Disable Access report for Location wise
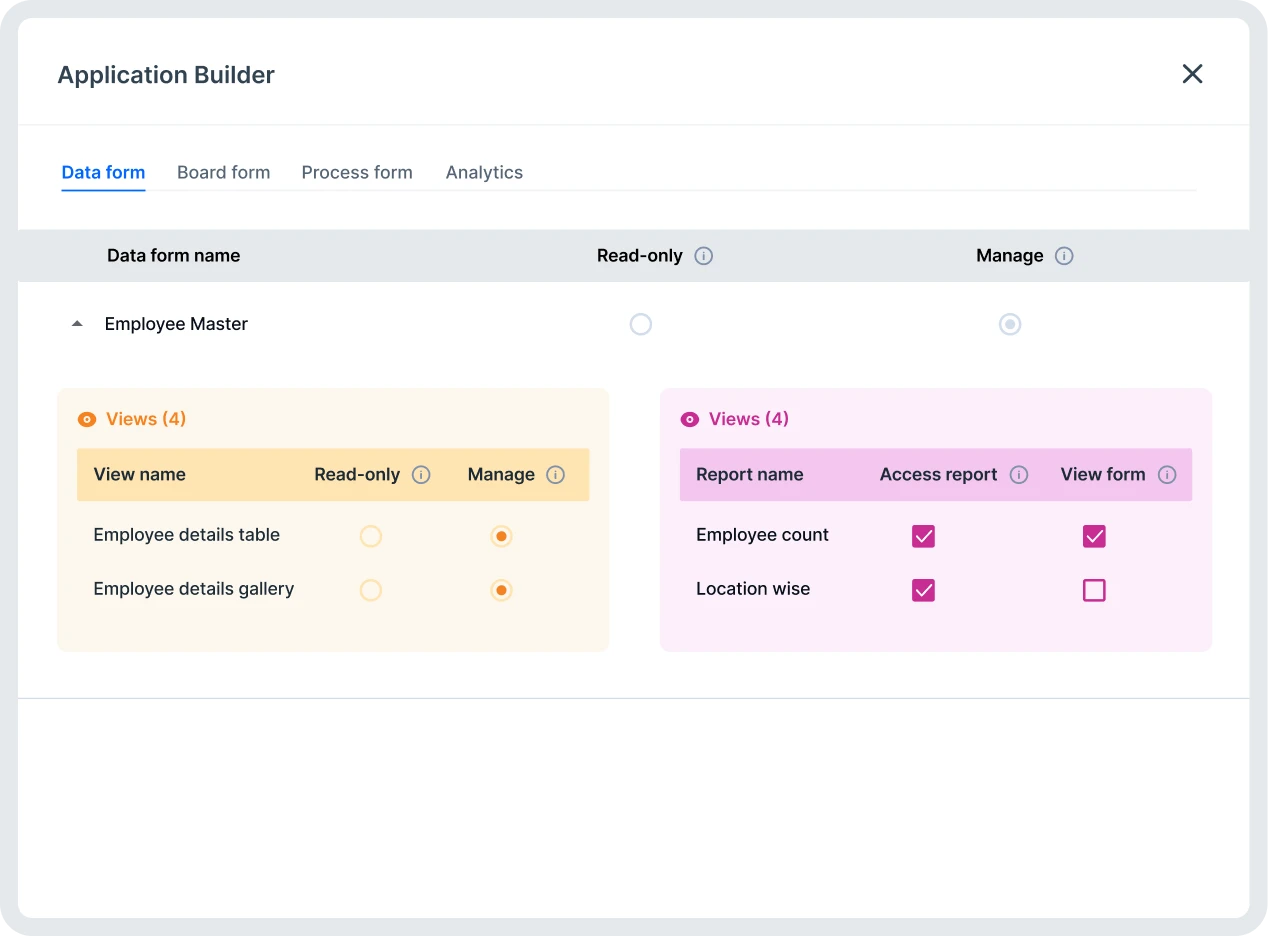 pyautogui.click(x=923, y=591)
